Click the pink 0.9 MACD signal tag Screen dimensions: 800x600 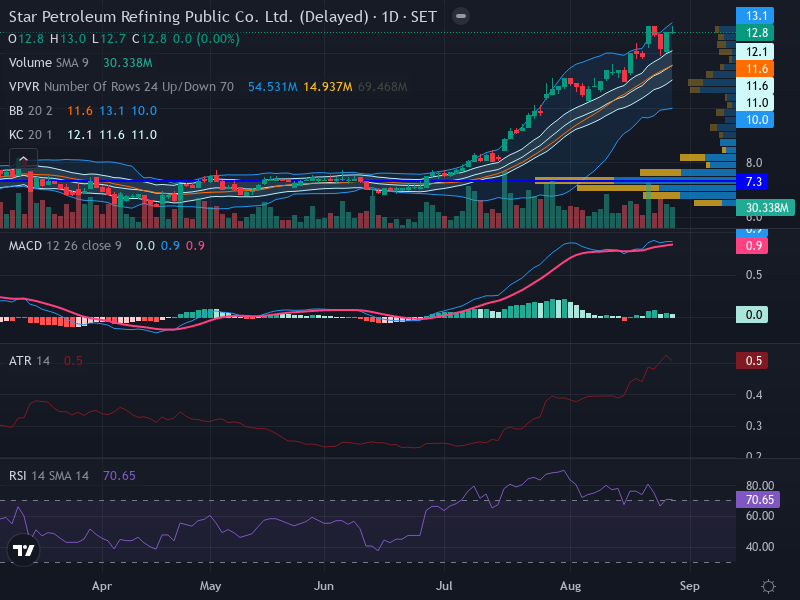pos(753,246)
